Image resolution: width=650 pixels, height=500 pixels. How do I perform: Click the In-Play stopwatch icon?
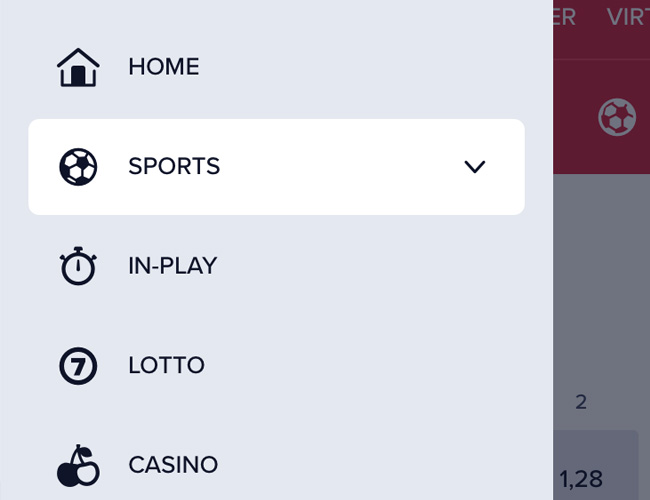coord(78,266)
